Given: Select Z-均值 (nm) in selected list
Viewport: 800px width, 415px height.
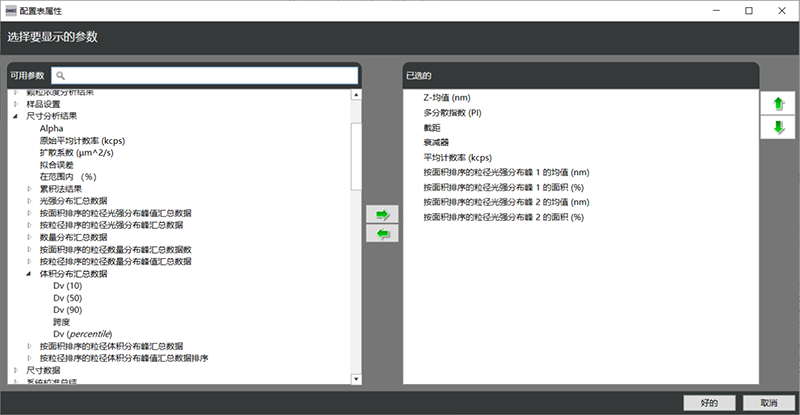Looking at the screenshot, I should point(447,98).
